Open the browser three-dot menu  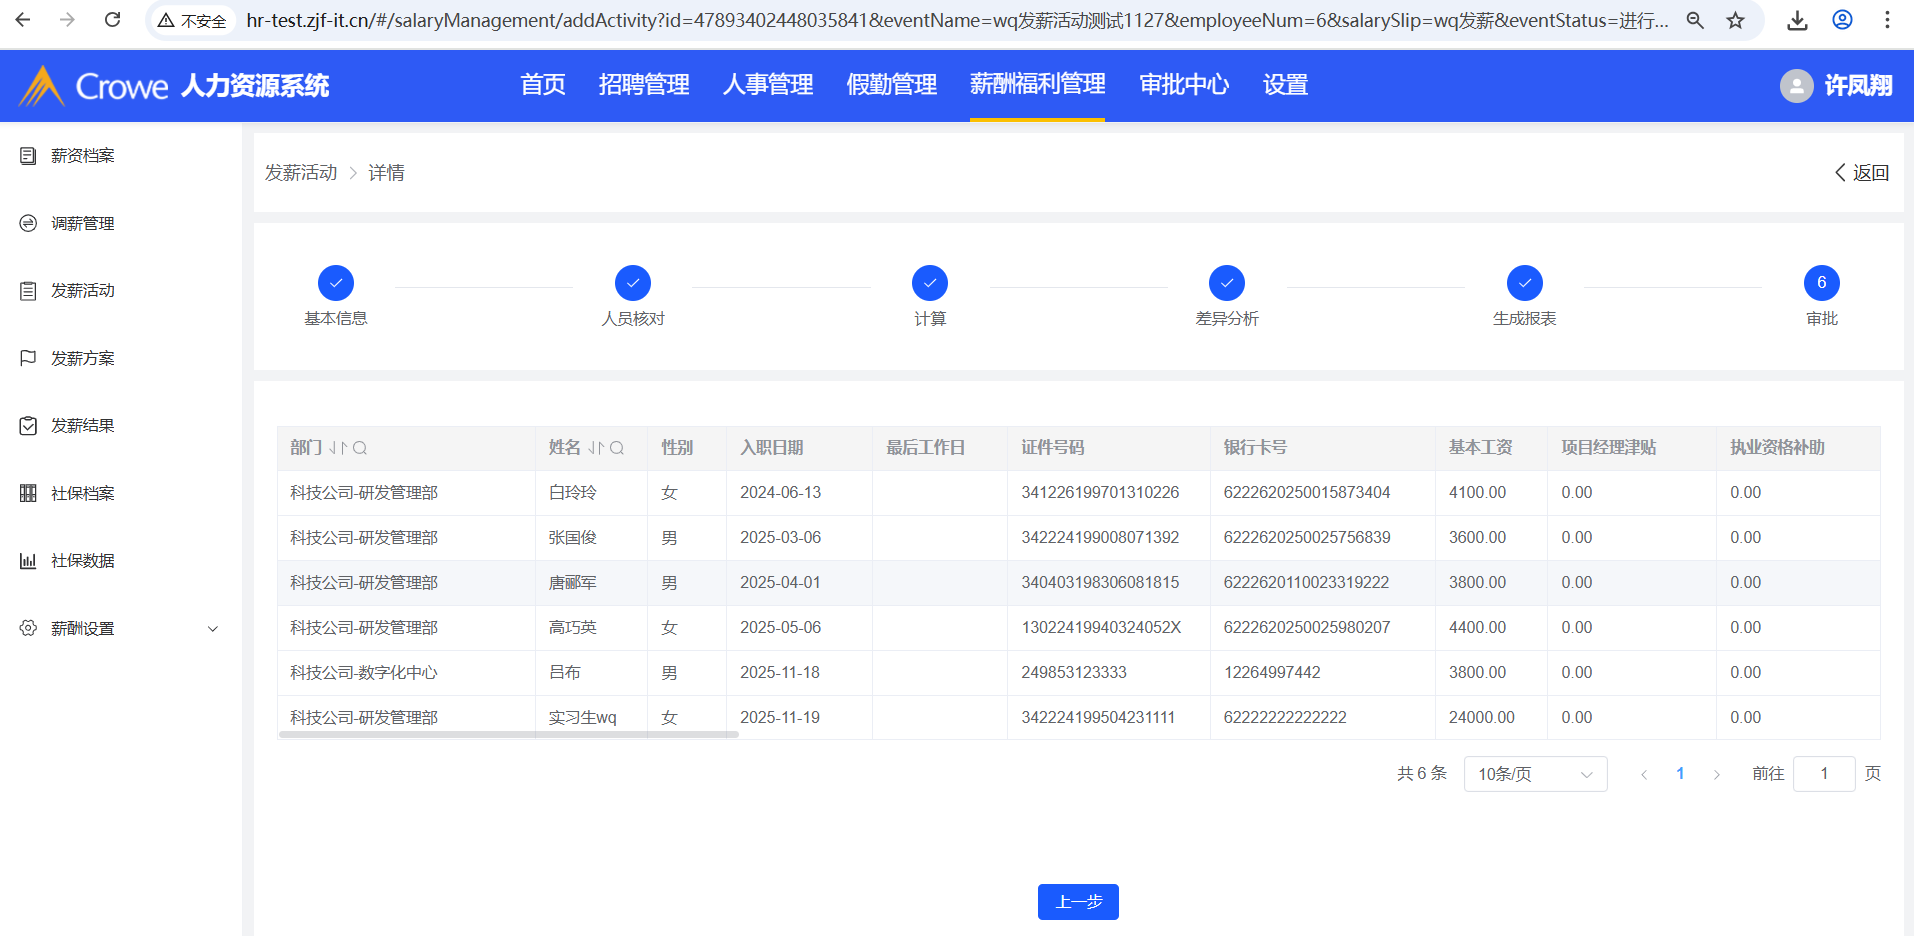pyautogui.click(x=1887, y=20)
